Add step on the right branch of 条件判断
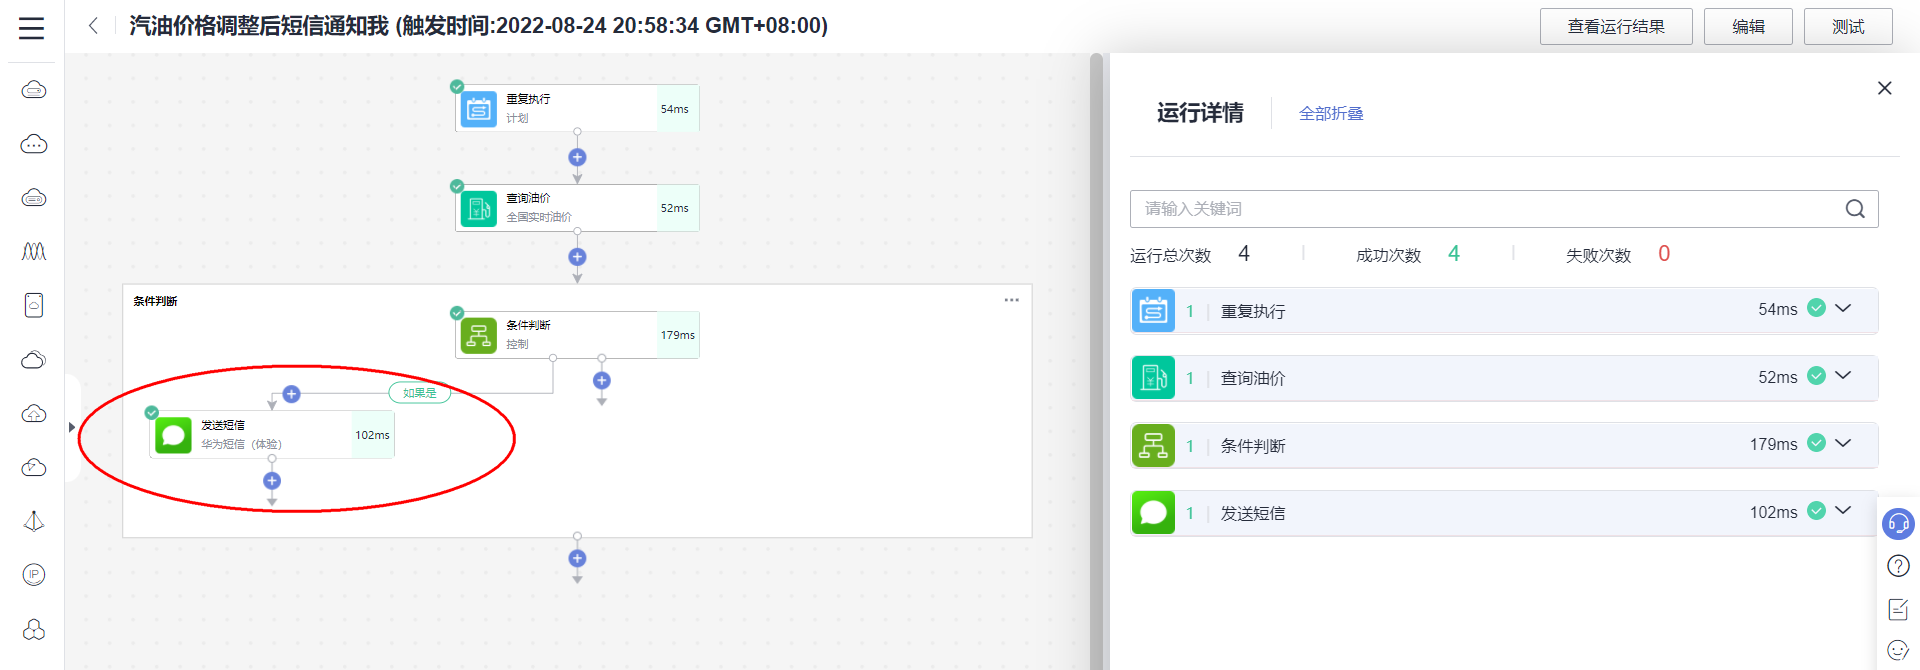The image size is (1920, 670). (x=602, y=380)
